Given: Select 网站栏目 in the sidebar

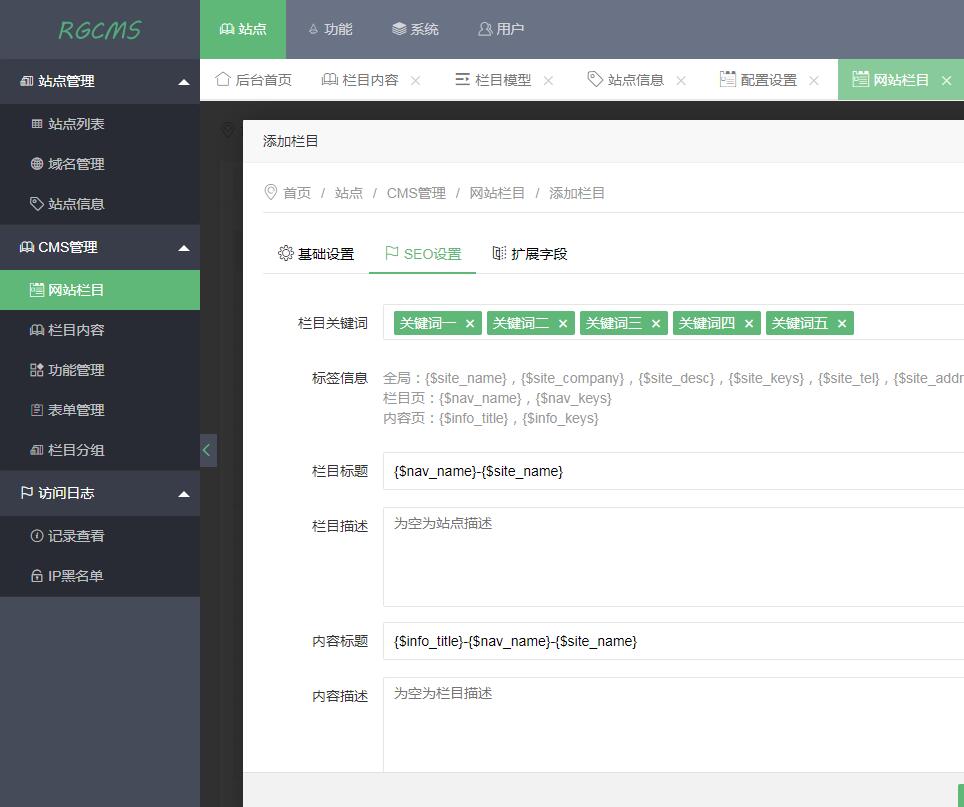Looking at the screenshot, I should click(100, 289).
